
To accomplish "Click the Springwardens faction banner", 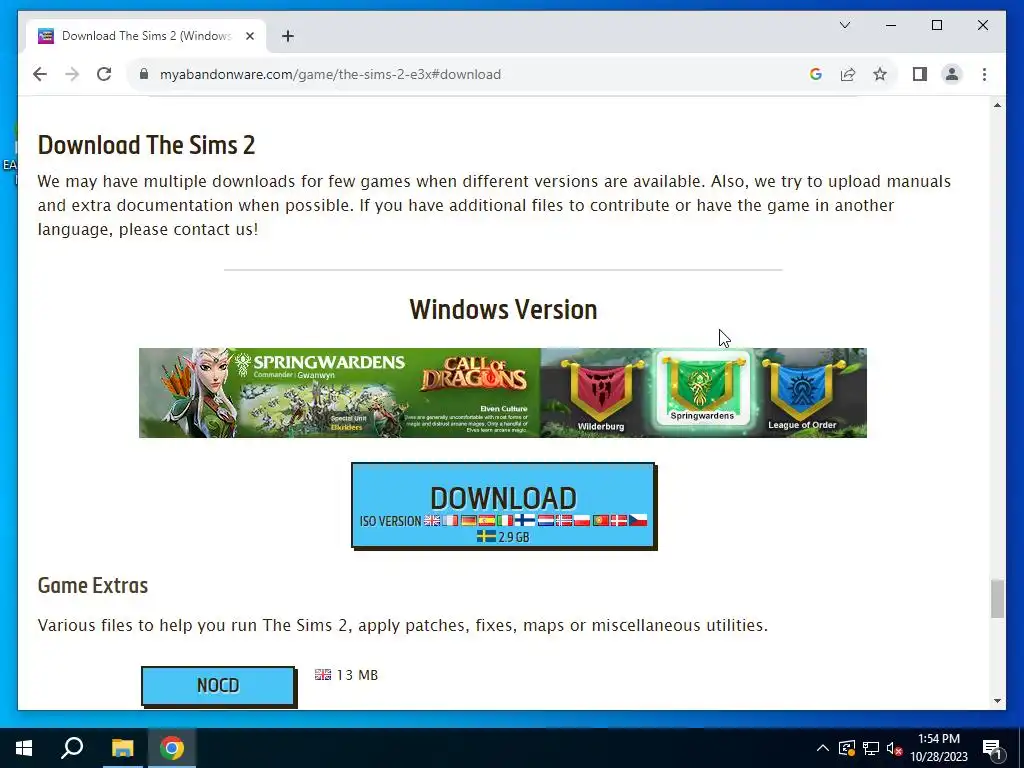I will coord(702,389).
